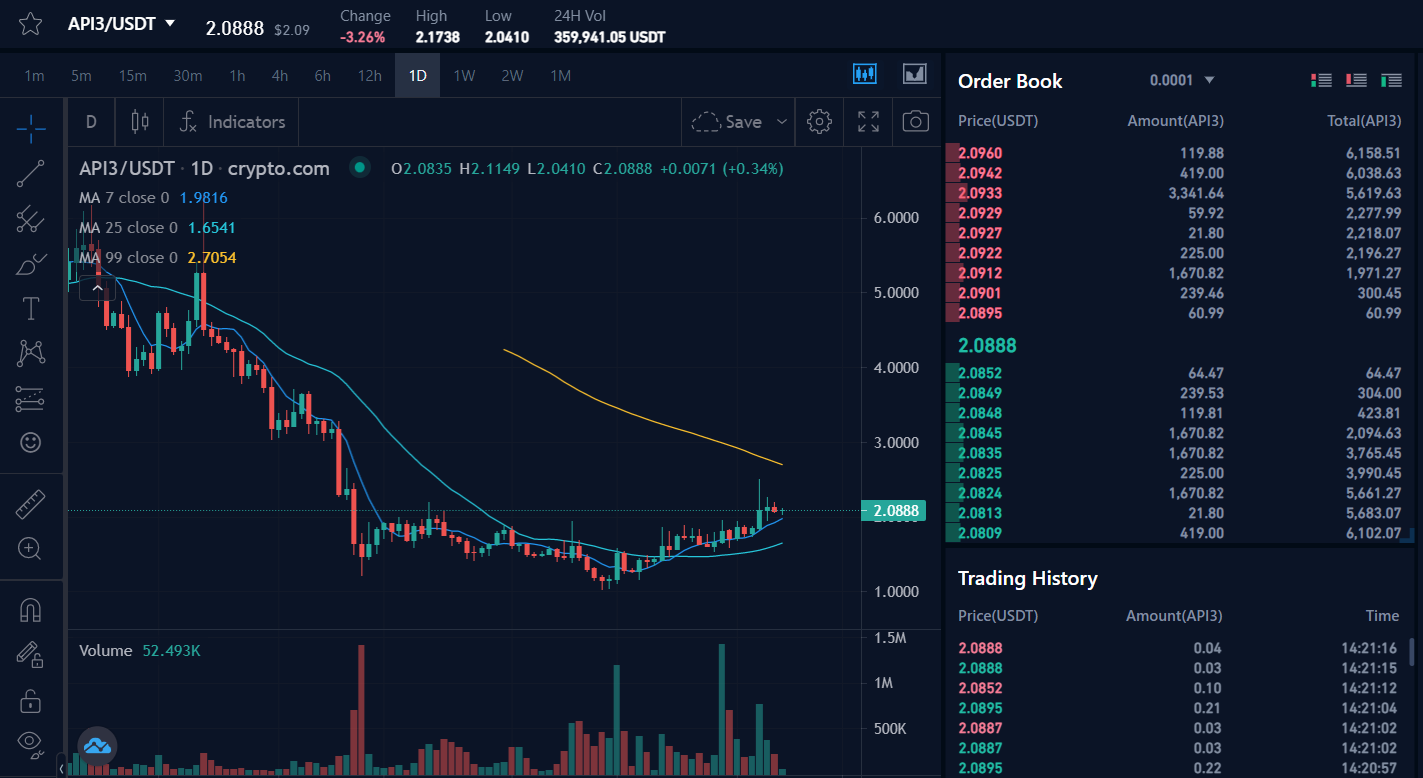1423x778 pixels.
Task: Enter fullscreen chart mode
Action: [868, 122]
